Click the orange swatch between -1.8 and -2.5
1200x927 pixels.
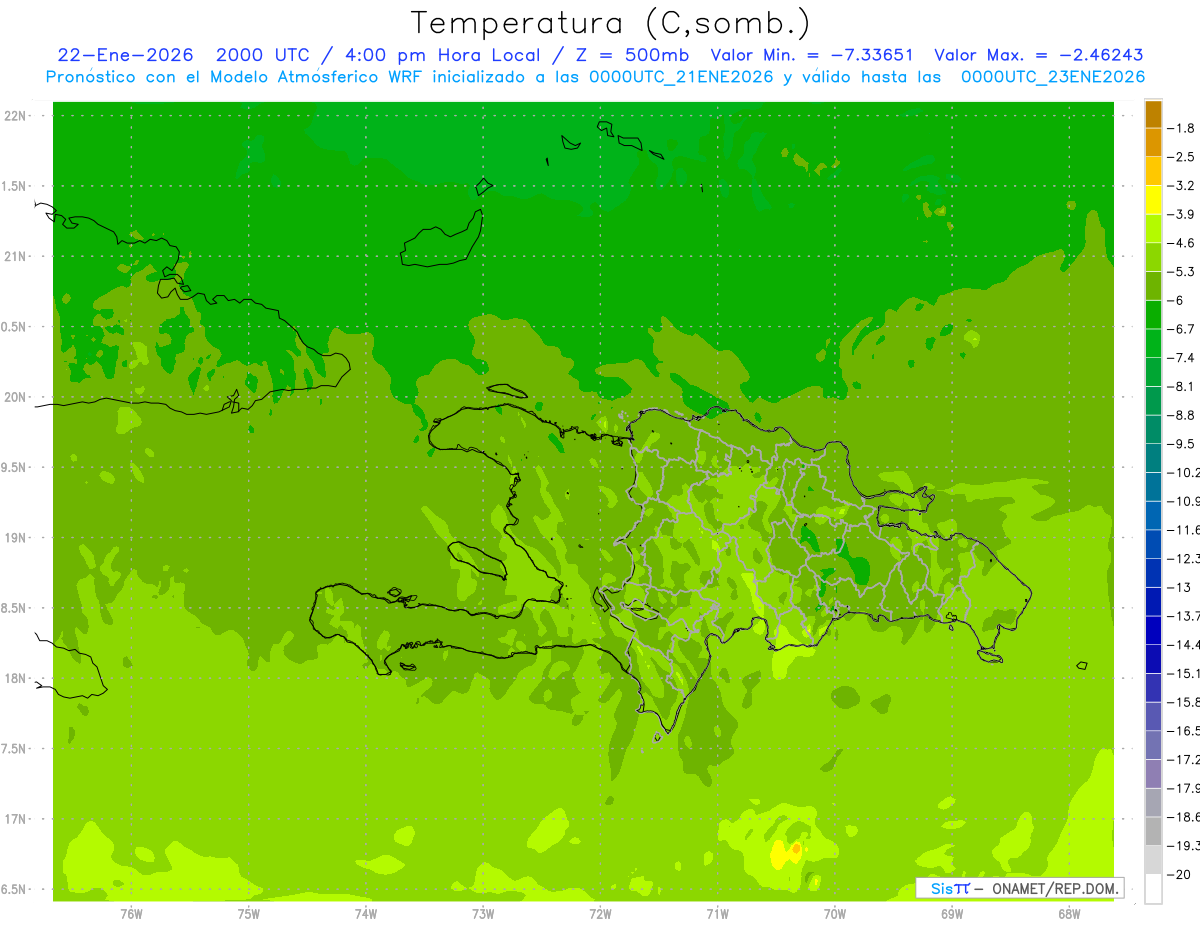coord(1154,143)
